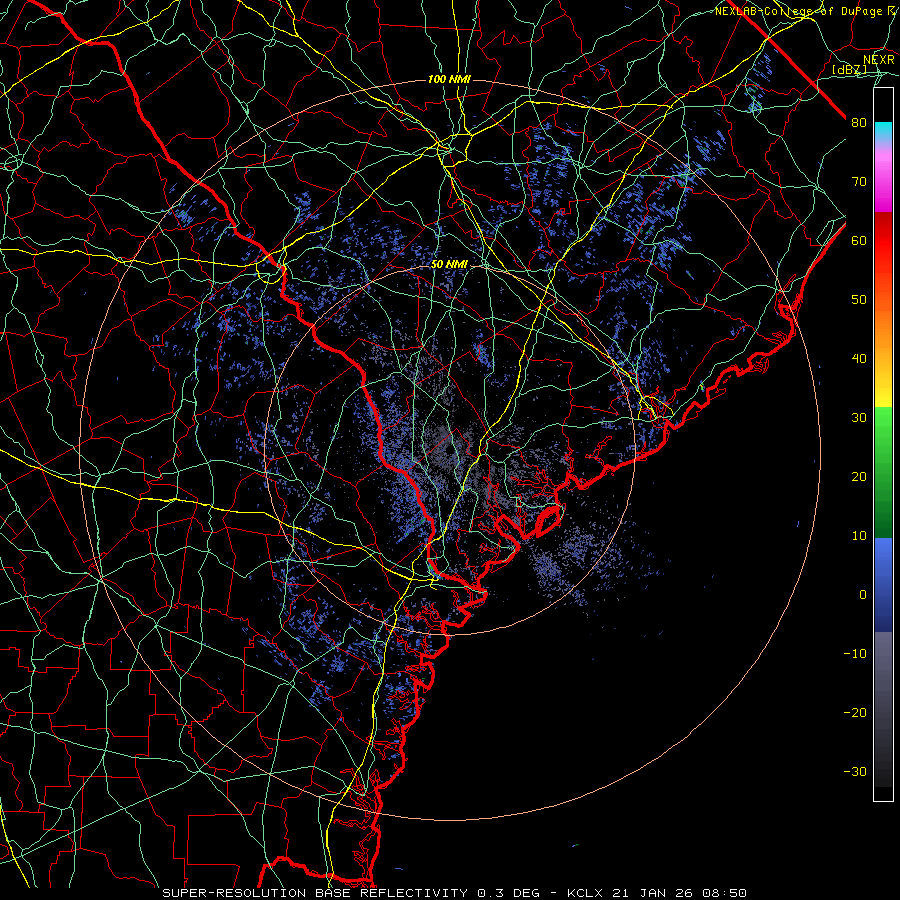Click the 70 value on the dBZ scale

click(x=859, y=182)
